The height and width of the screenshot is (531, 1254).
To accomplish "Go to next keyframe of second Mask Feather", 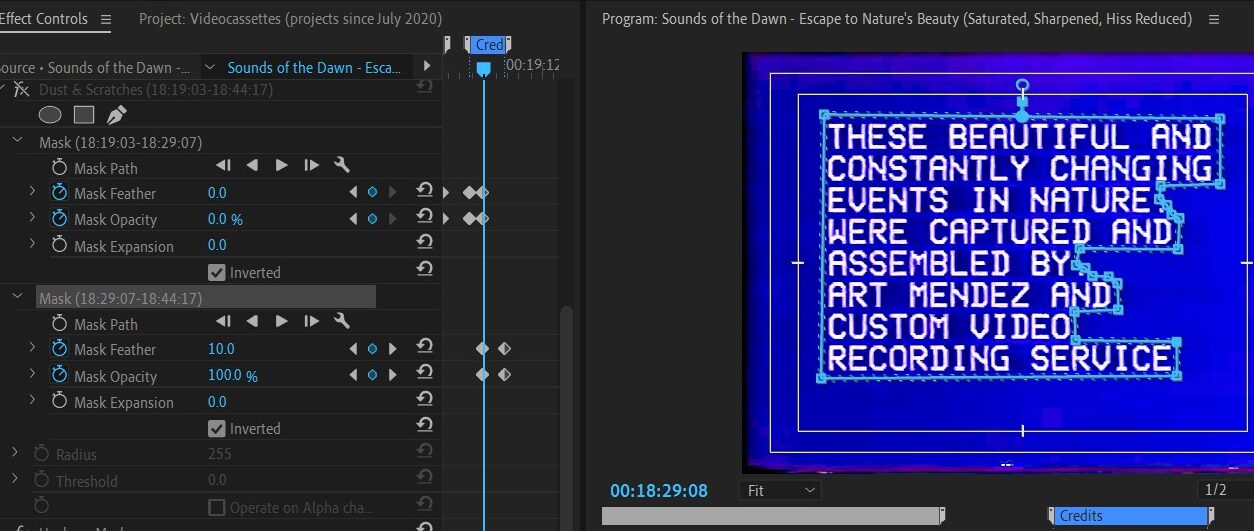I will tap(392, 349).
